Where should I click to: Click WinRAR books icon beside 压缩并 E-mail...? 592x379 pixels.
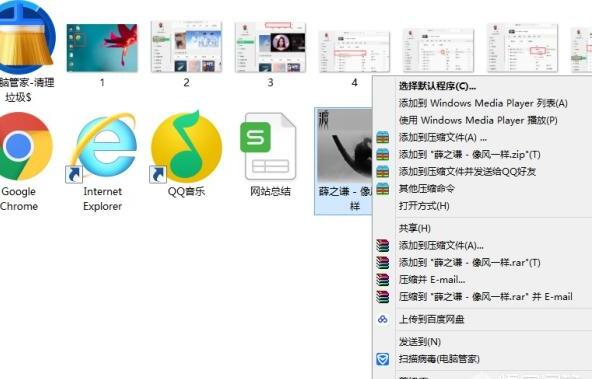(x=382, y=280)
